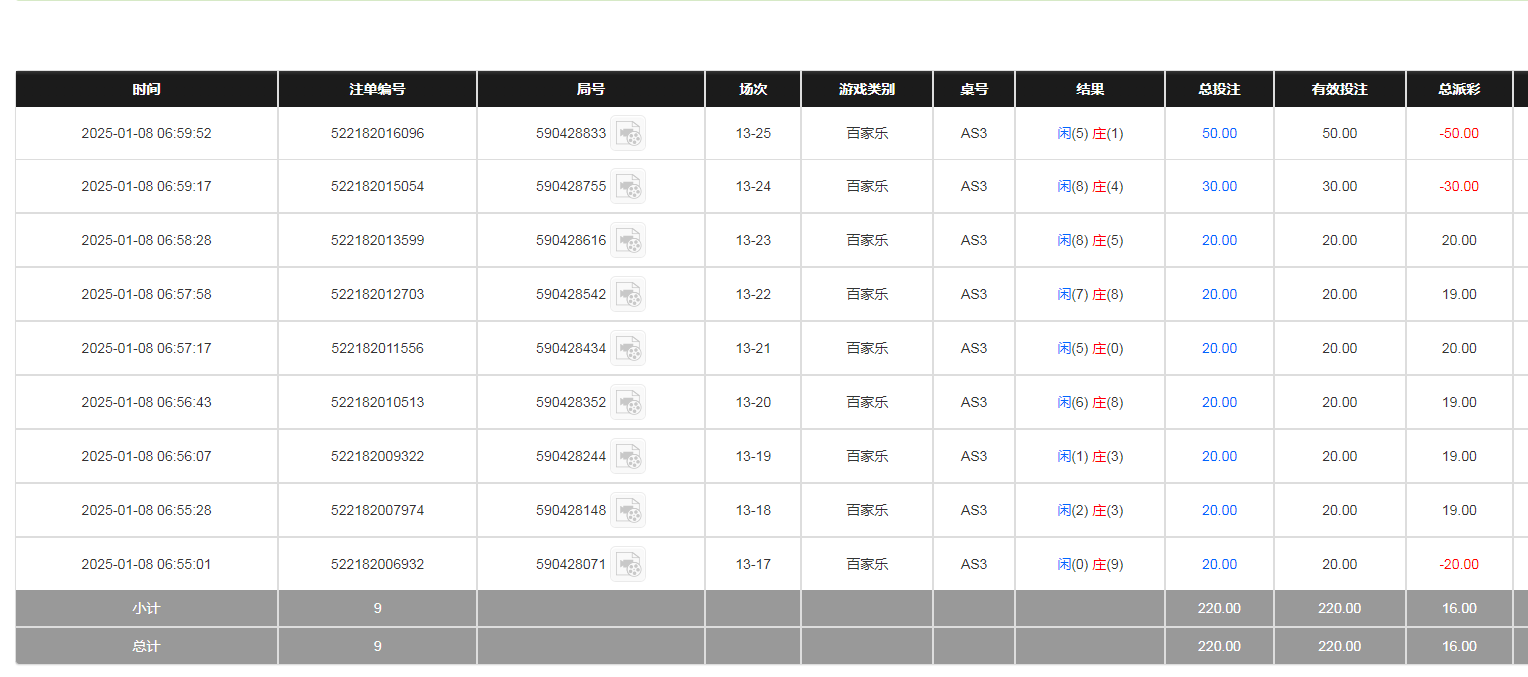
Task: Launch video replay for round 590428244
Action: coord(628,456)
